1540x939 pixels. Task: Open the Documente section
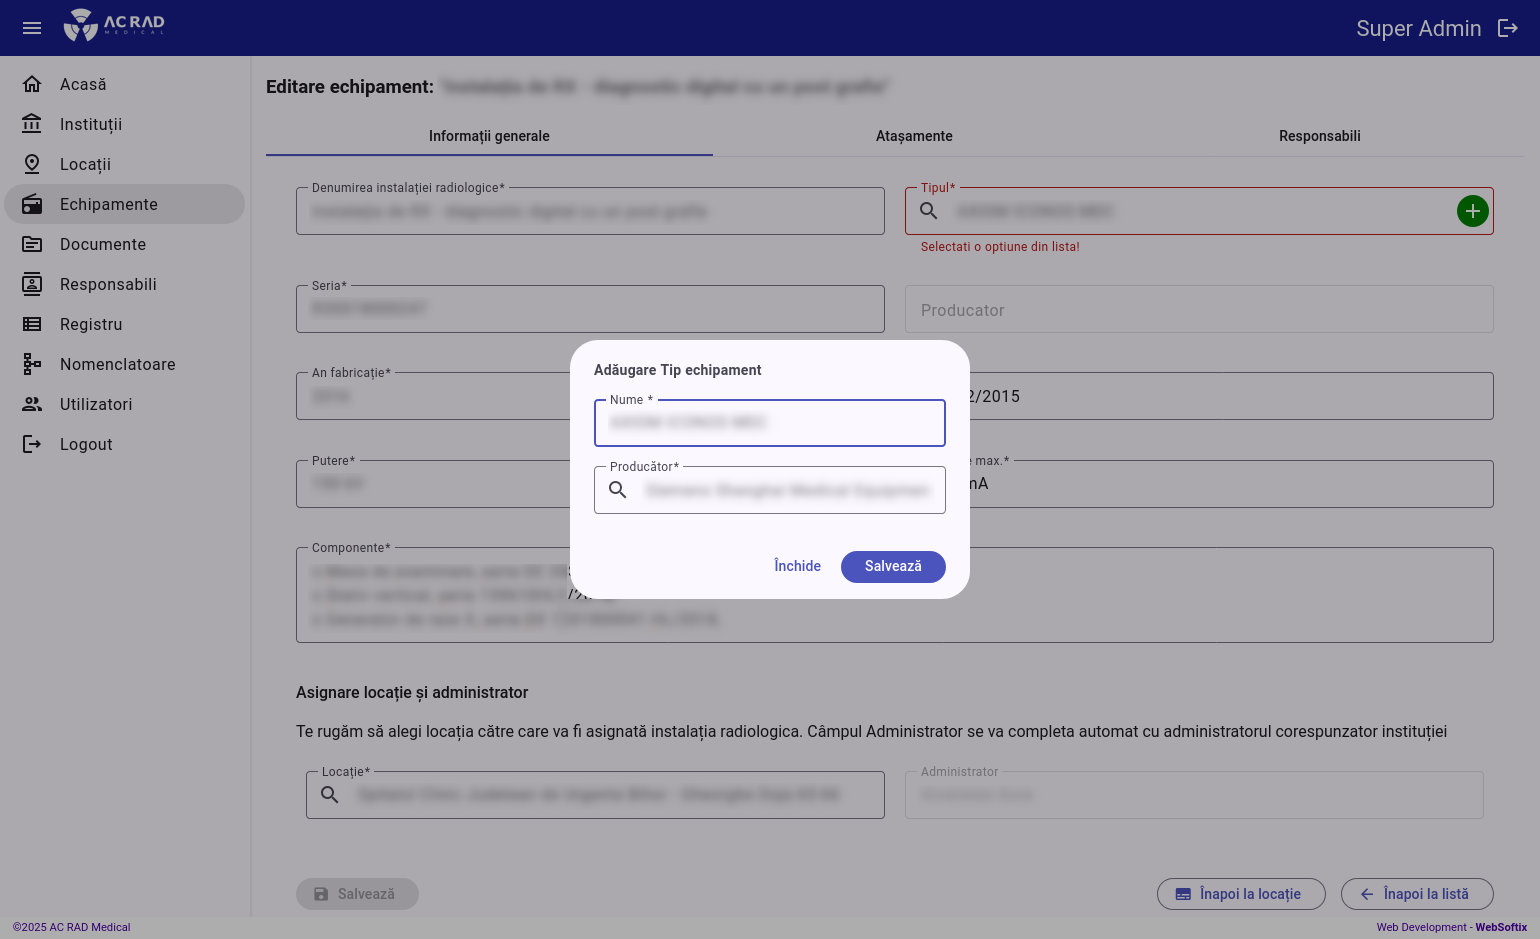click(x=102, y=244)
